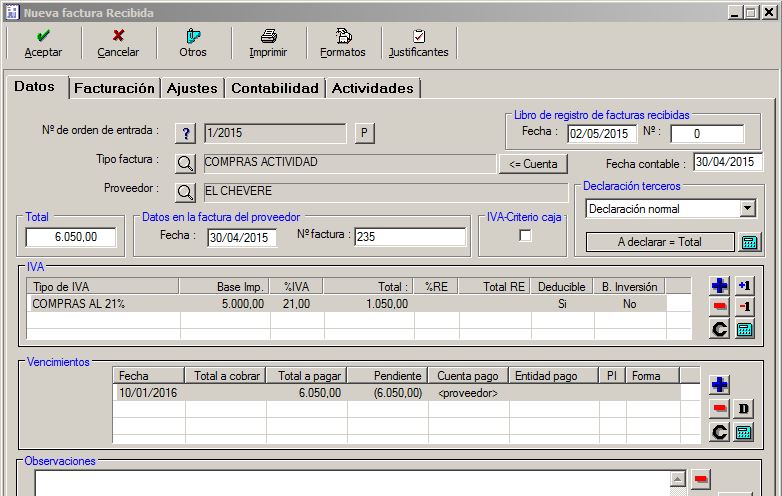Click the order number field 1/2015
This screenshot has width=782, height=496.
tap(275, 133)
